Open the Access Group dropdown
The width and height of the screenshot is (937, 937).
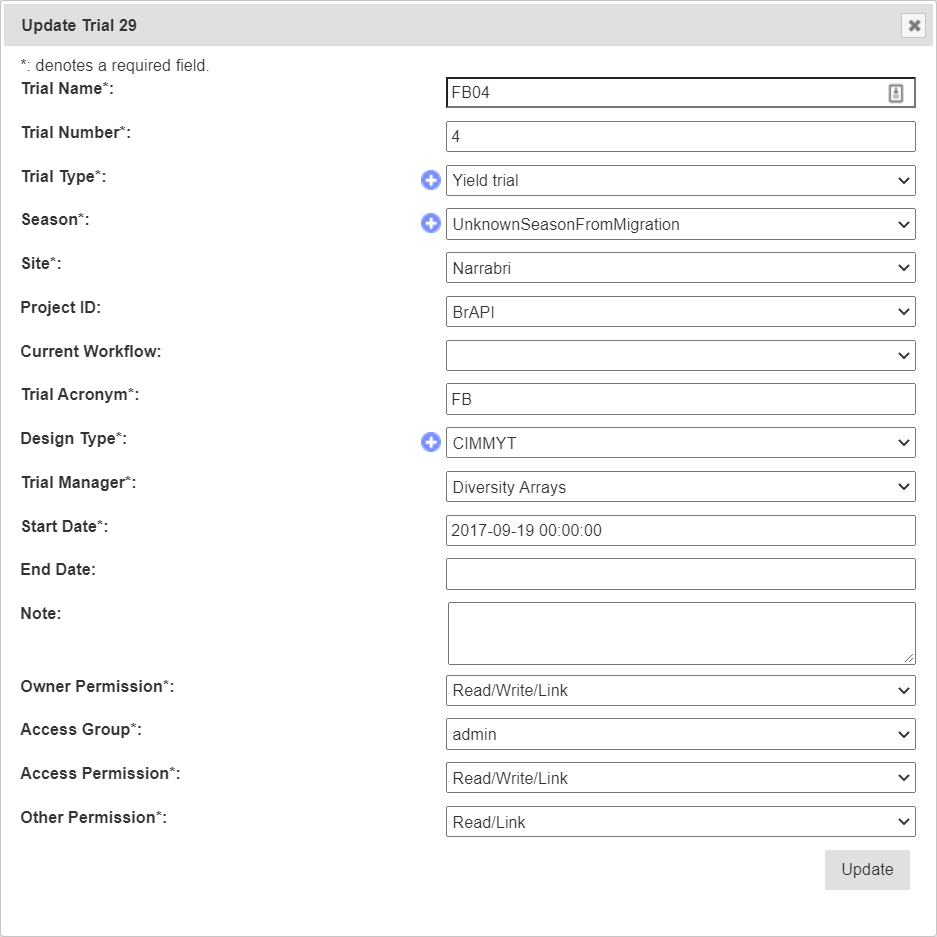[x=680, y=734]
